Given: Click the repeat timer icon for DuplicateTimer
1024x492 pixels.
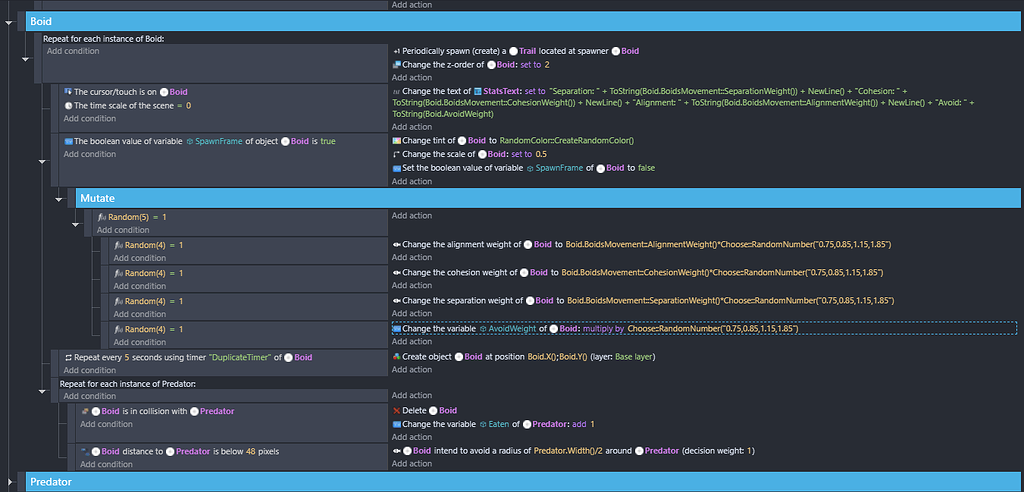Looking at the screenshot, I should click(x=68, y=357).
